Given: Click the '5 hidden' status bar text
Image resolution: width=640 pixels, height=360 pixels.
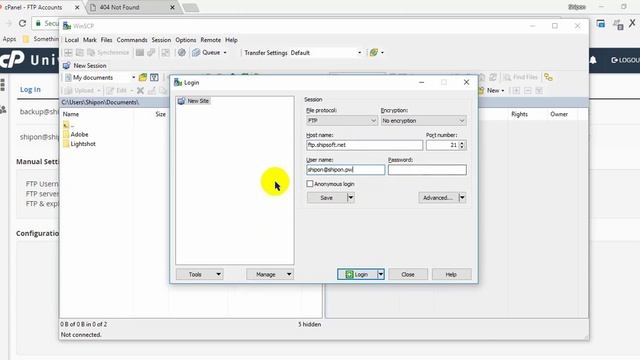Looking at the screenshot, I should click(309, 324).
